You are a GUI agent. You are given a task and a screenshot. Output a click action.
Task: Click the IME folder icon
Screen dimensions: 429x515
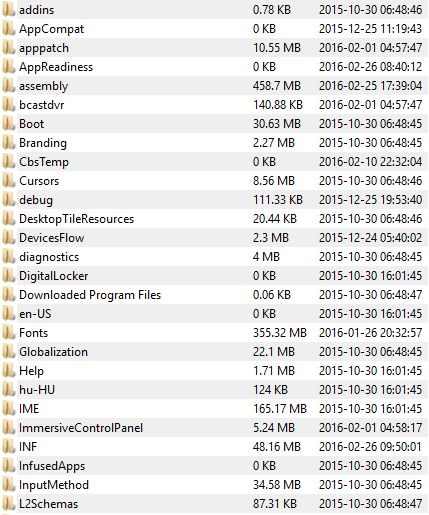tap(8, 409)
